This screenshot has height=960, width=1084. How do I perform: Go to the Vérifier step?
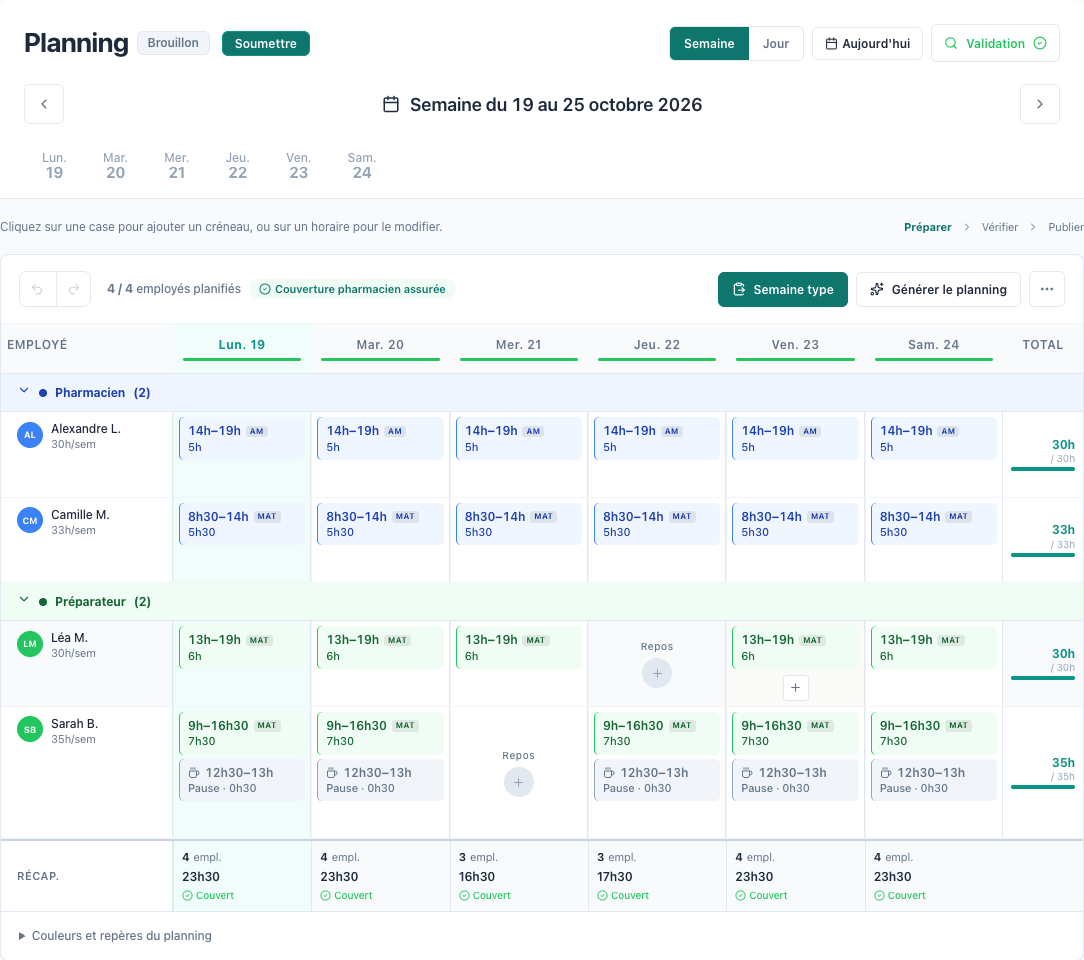(1000, 227)
